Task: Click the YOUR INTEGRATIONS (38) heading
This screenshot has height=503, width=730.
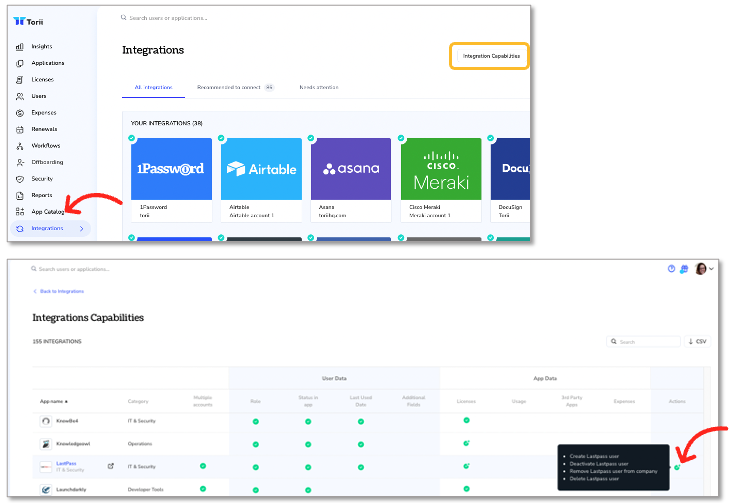Action: coord(166,123)
